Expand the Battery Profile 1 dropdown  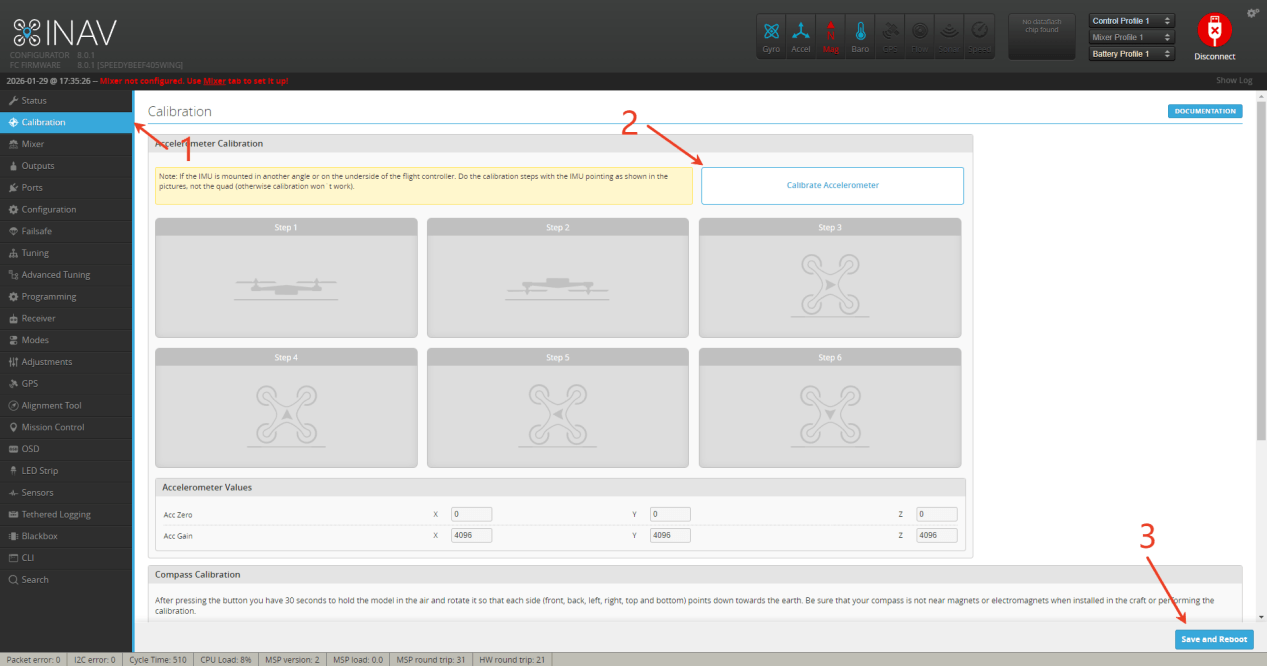[x=1131, y=54]
